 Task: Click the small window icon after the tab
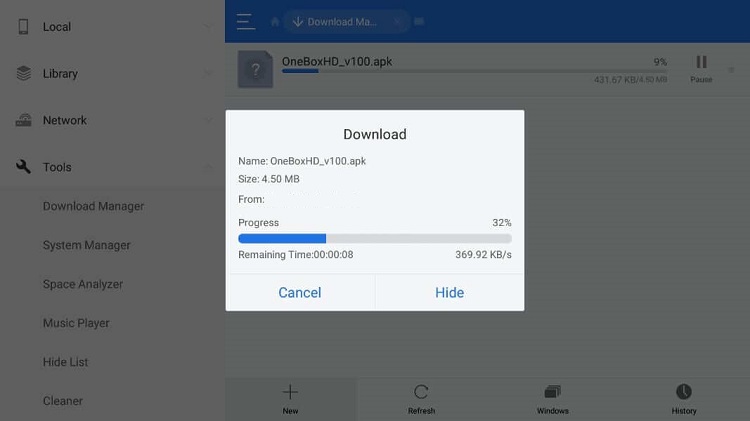coord(419,21)
